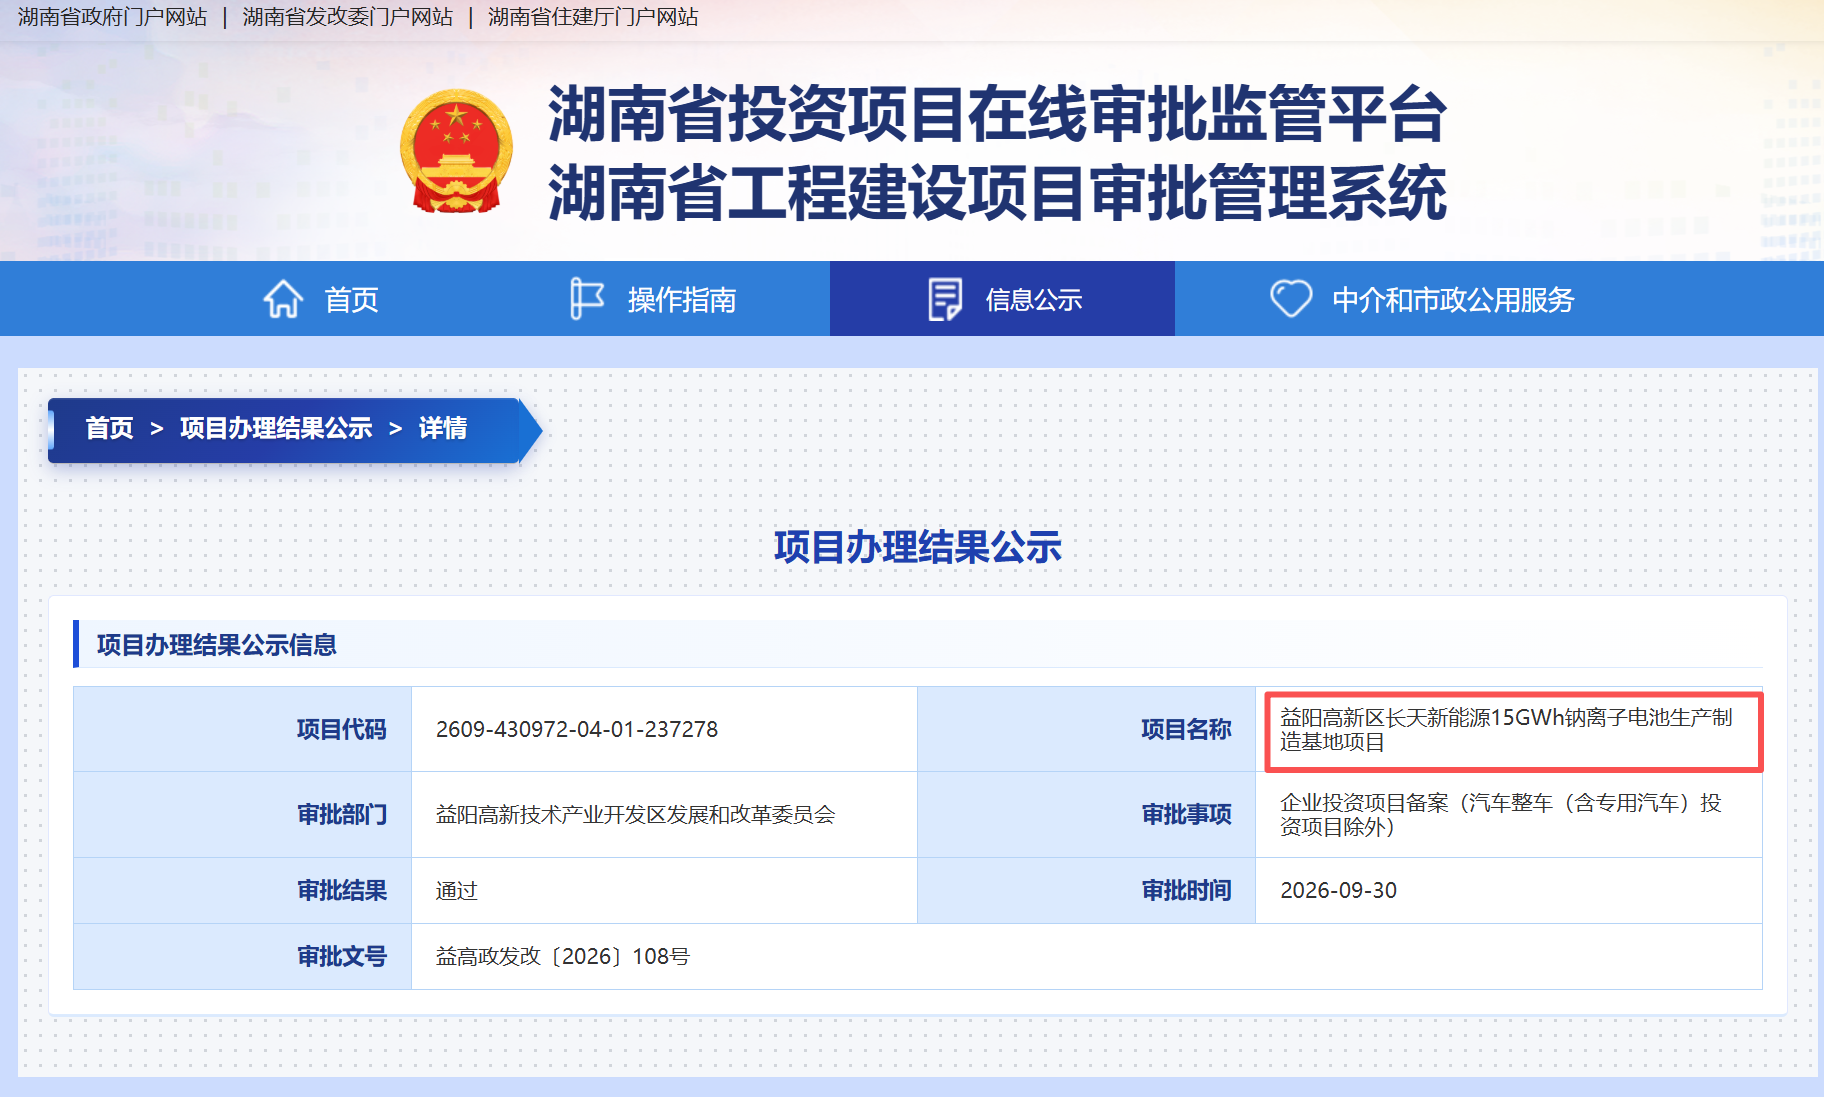Click the 企业投资项目备案 approval item value
The image size is (1824, 1097).
[x=1501, y=815]
